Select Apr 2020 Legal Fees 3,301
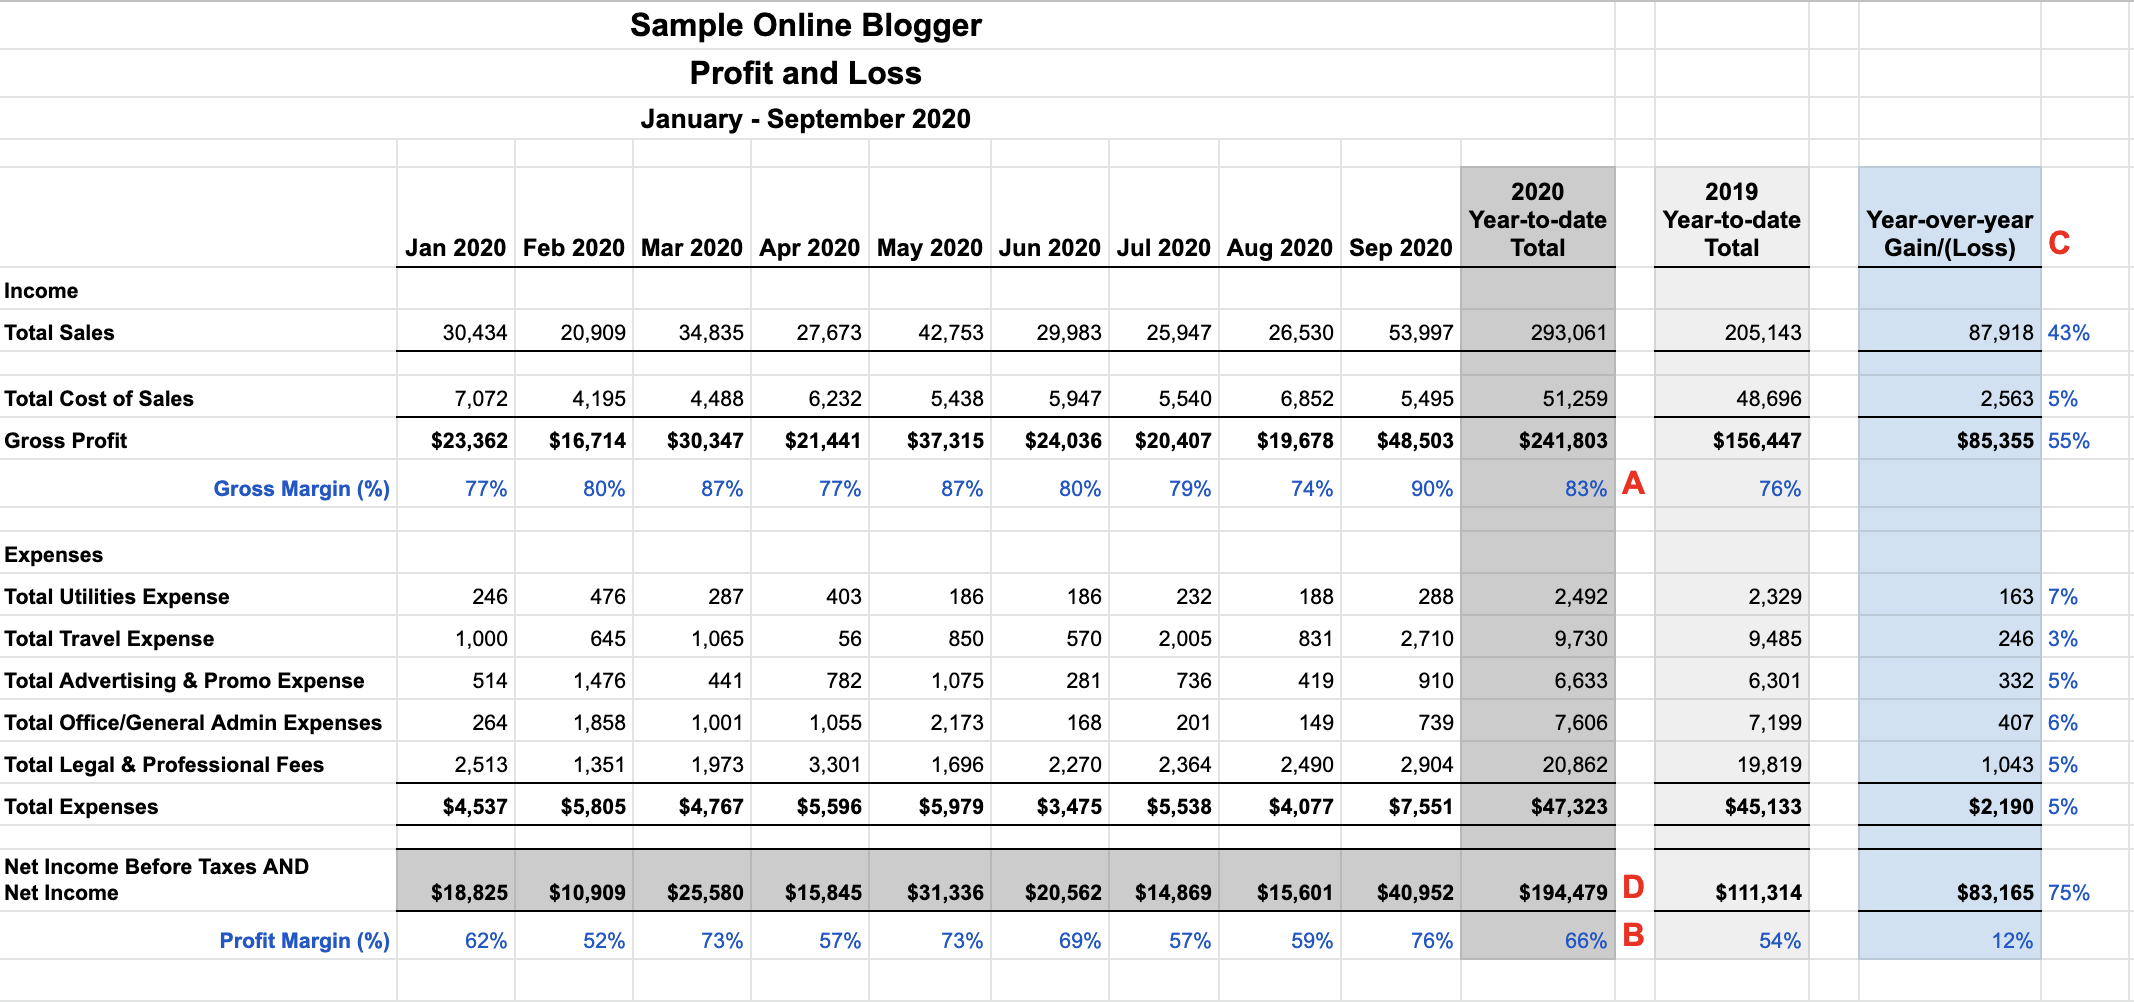2134x1002 pixels. click(835, 765)
